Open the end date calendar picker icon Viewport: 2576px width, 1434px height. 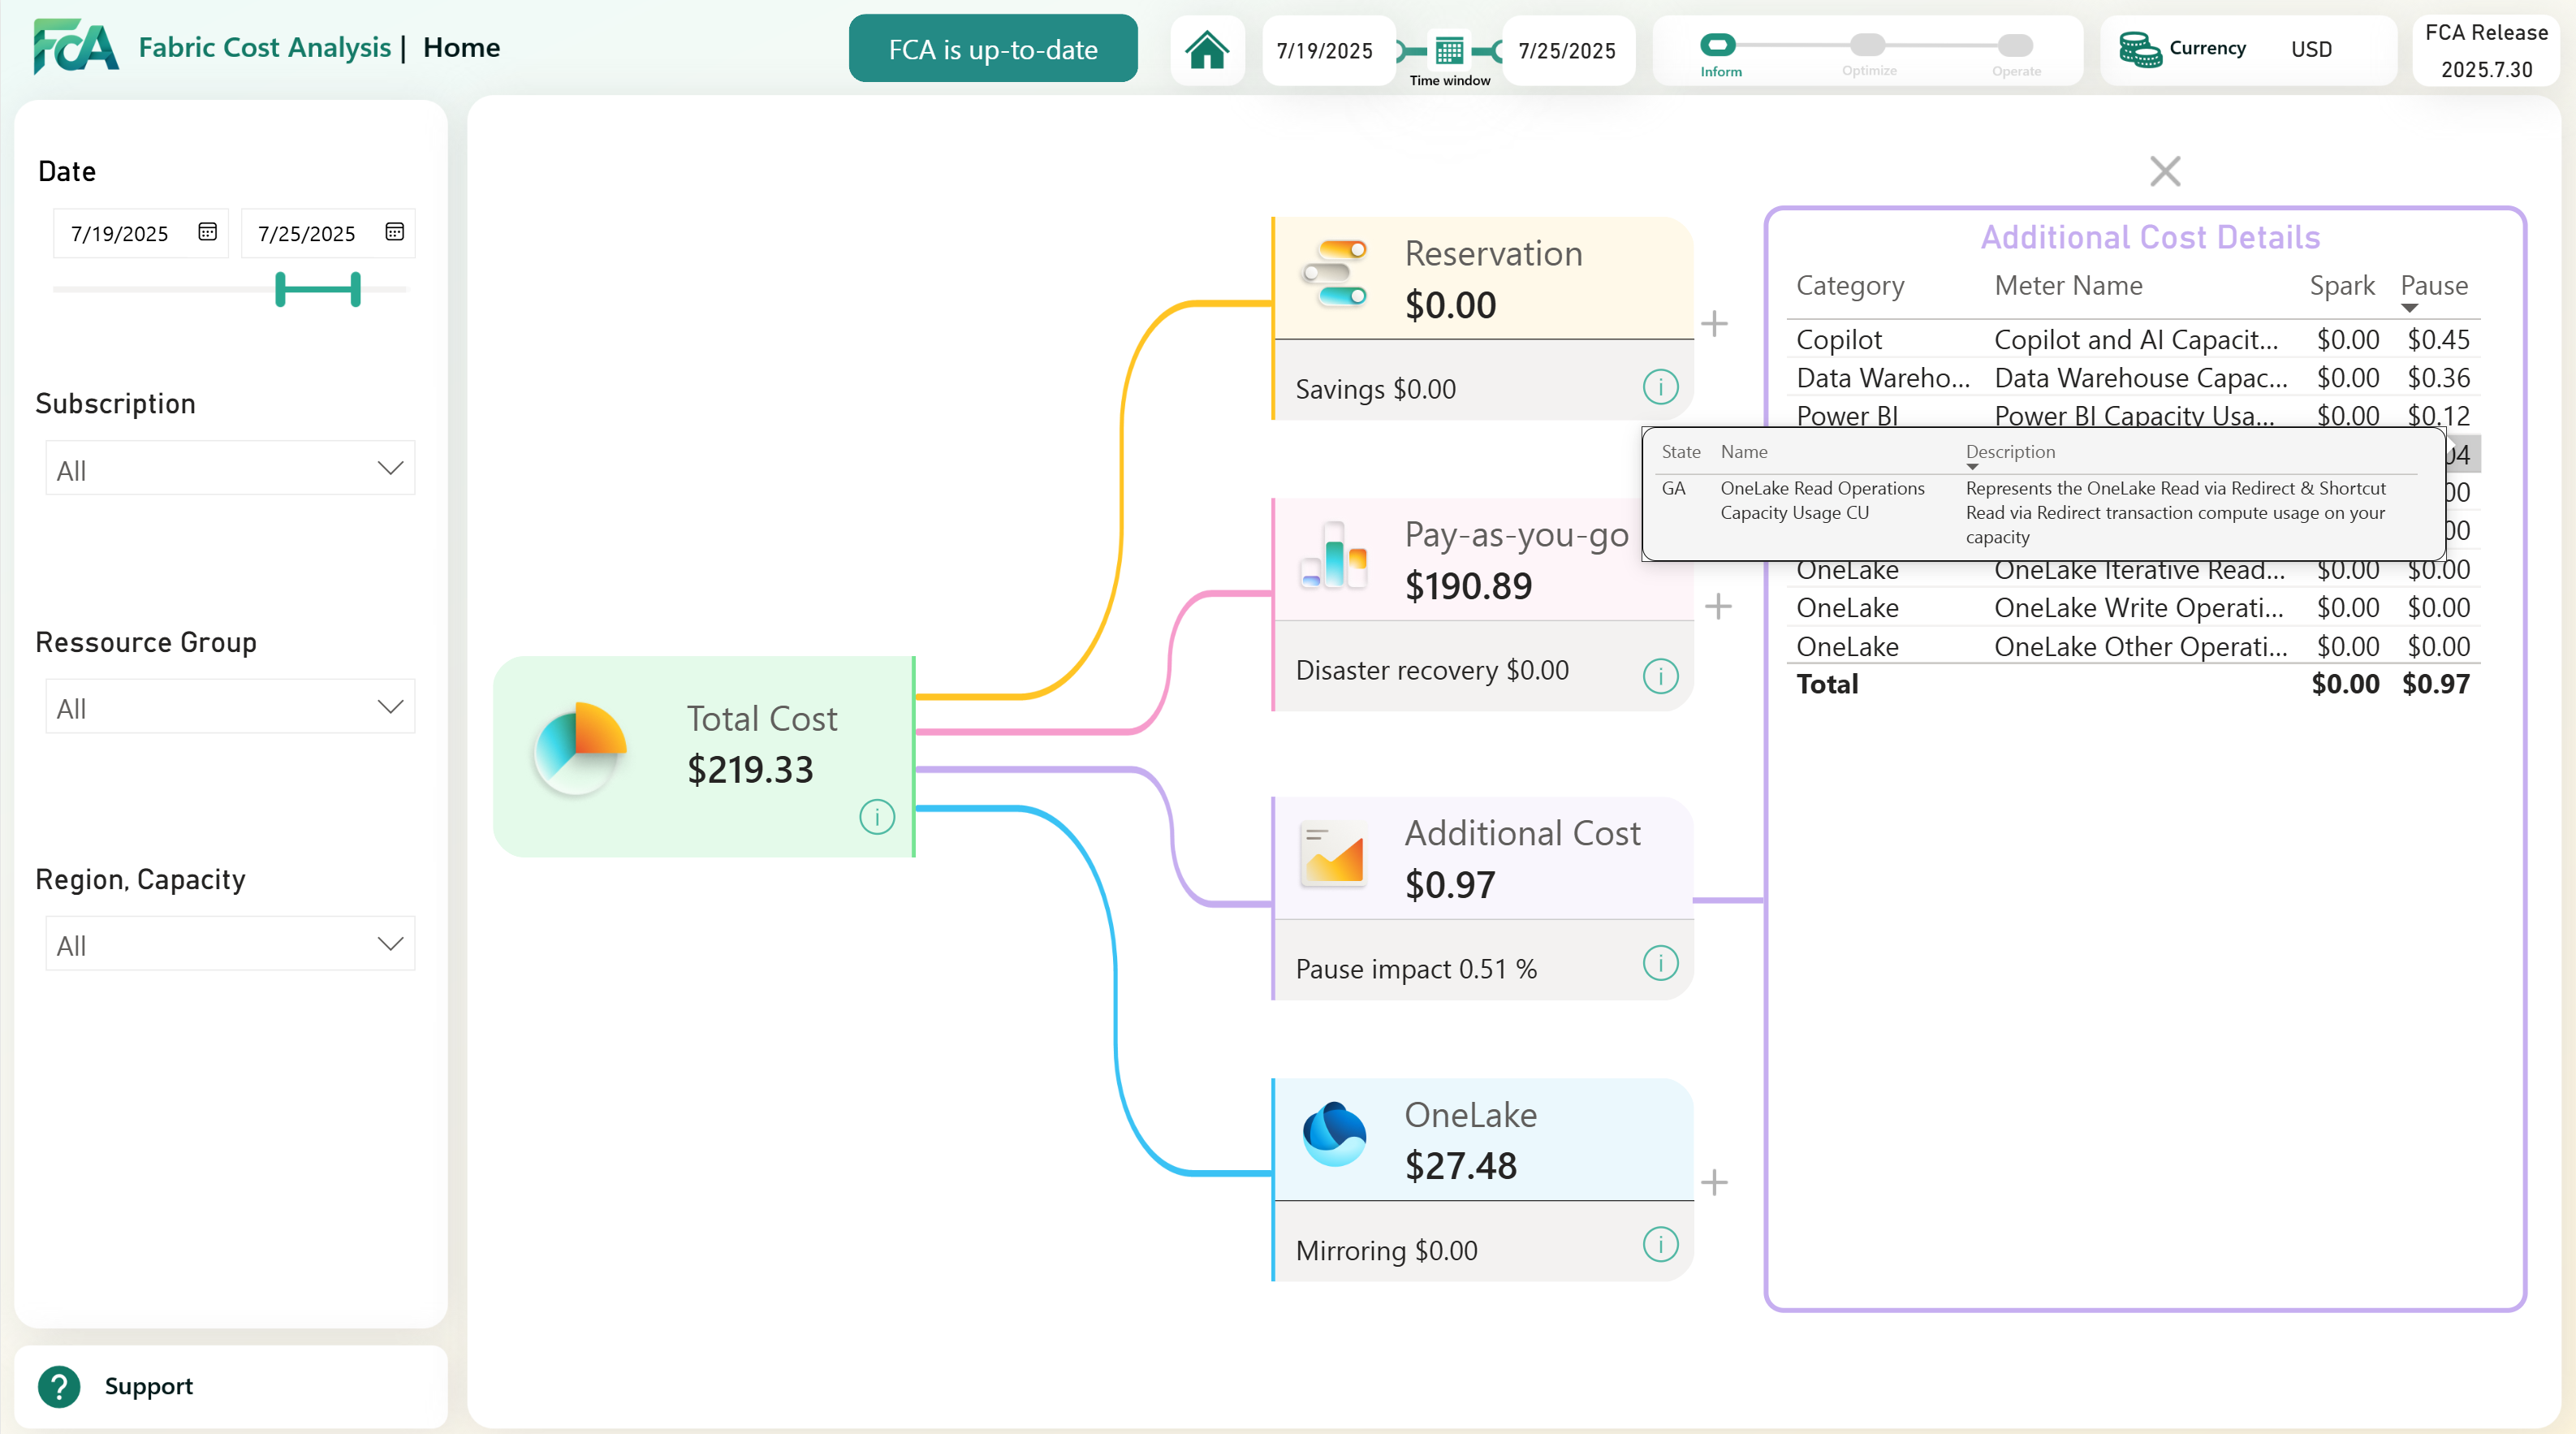394,232
